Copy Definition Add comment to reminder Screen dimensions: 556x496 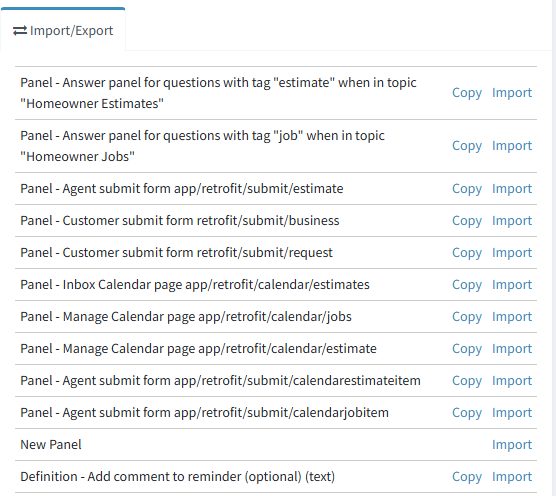(467, 477)
